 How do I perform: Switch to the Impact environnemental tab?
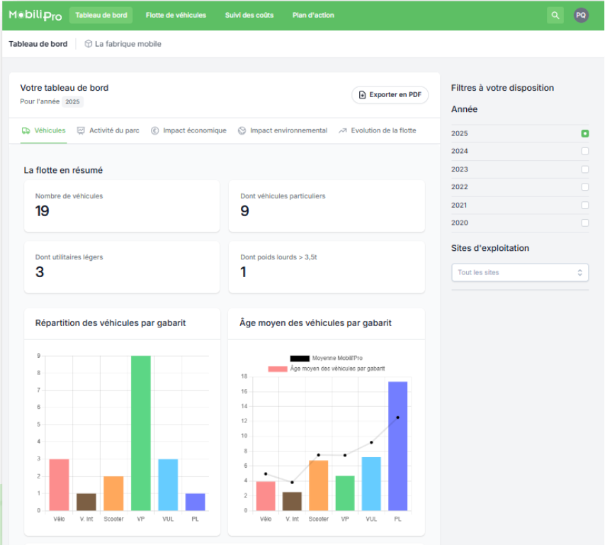click(x=282, y=131)
